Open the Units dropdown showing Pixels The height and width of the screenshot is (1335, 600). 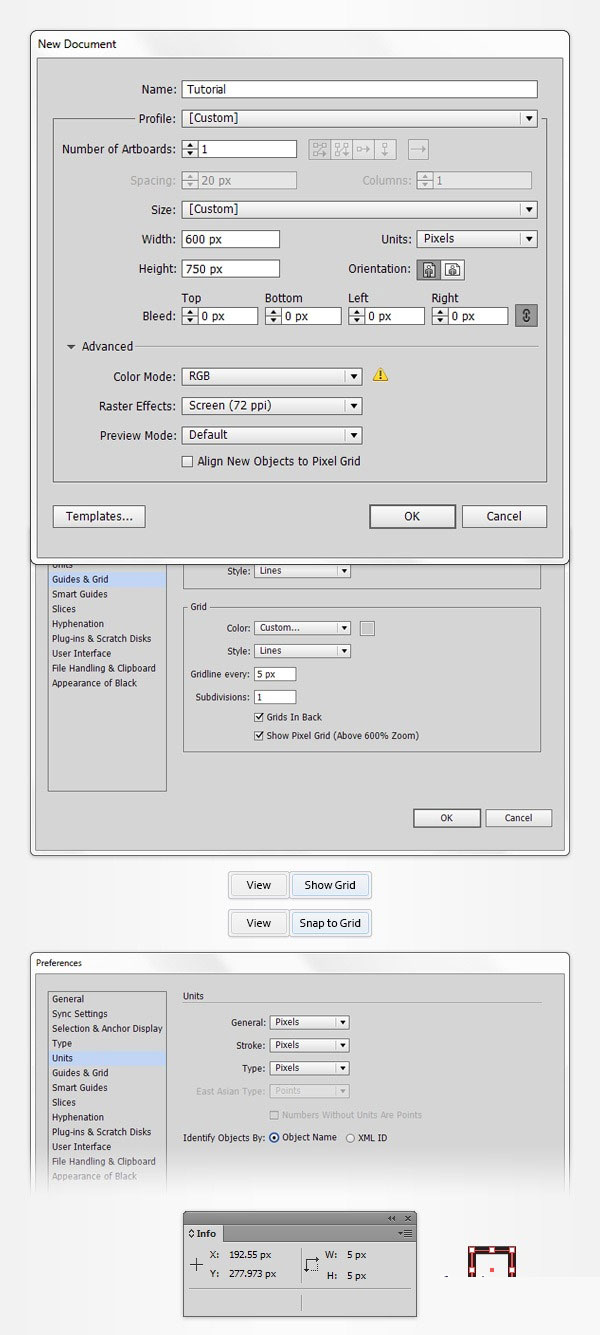coord(476,239)
